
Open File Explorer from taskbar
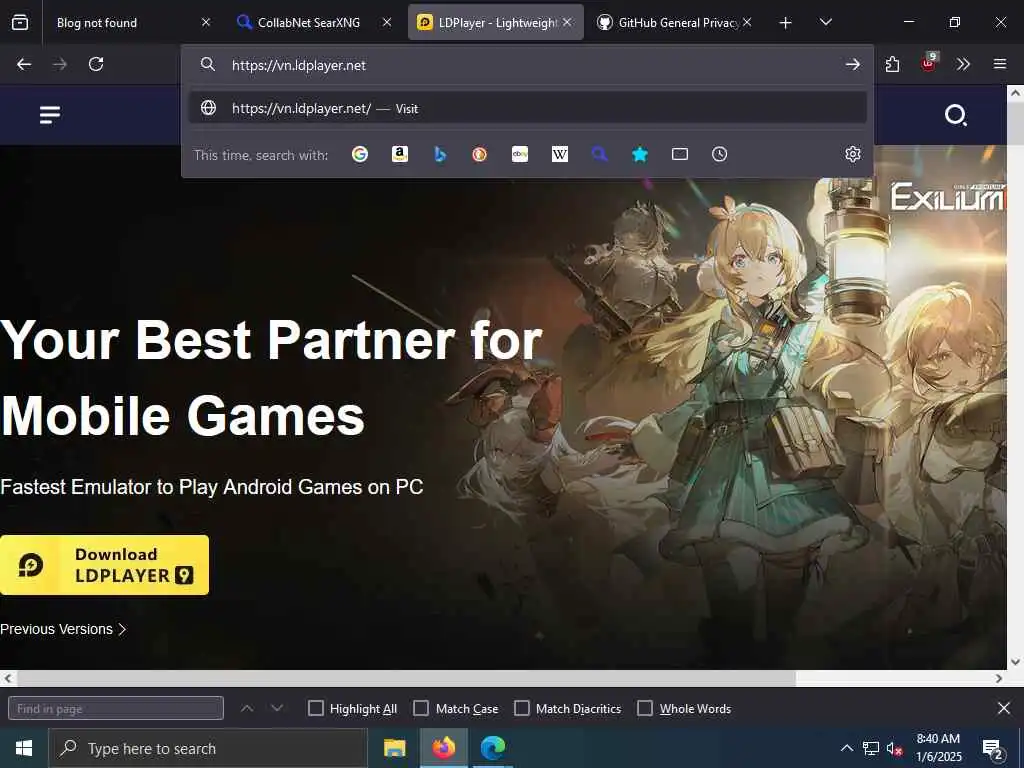(394, 748)
